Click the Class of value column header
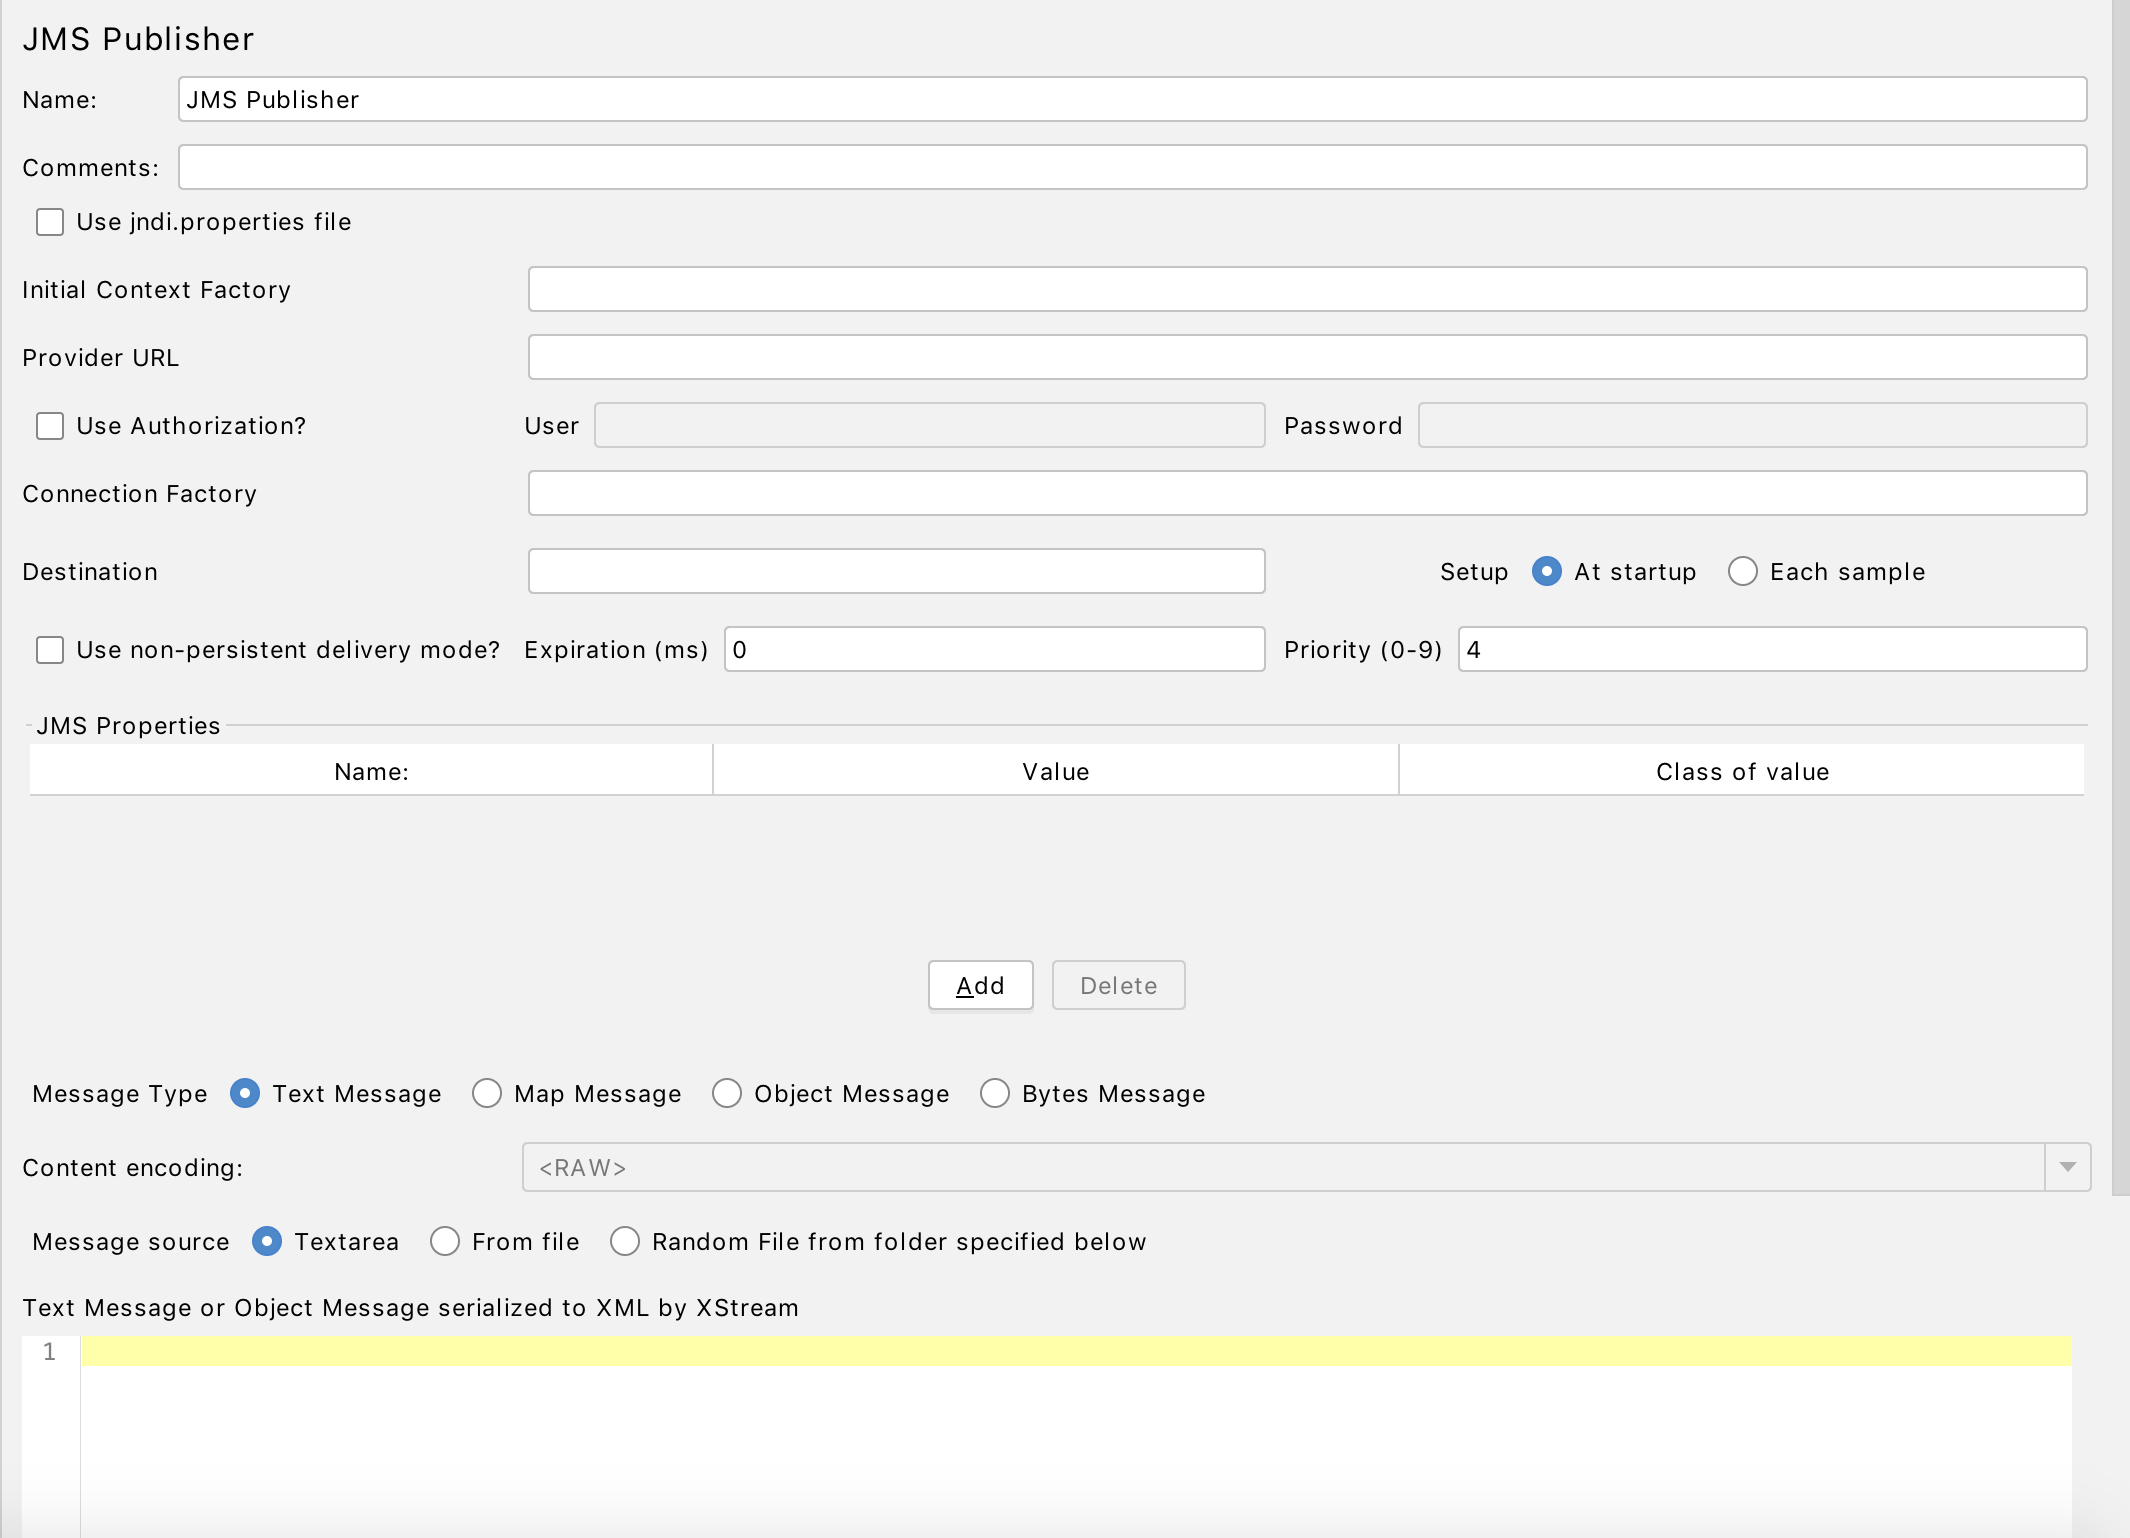This screenshot has width=2130, height=1538. [x=1741, y=772]
